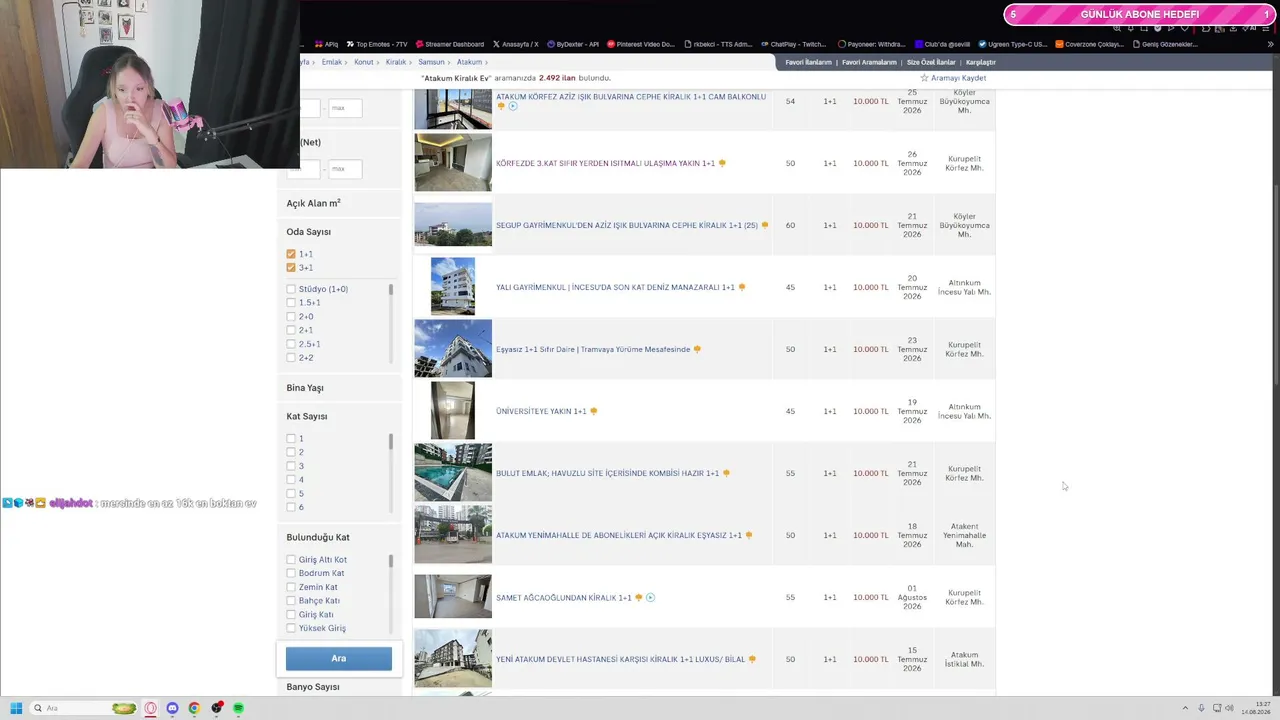Open the Karşılaştır menu item
The width and height of the screenshot is (1280, 720).
click(x=980, y=62)
